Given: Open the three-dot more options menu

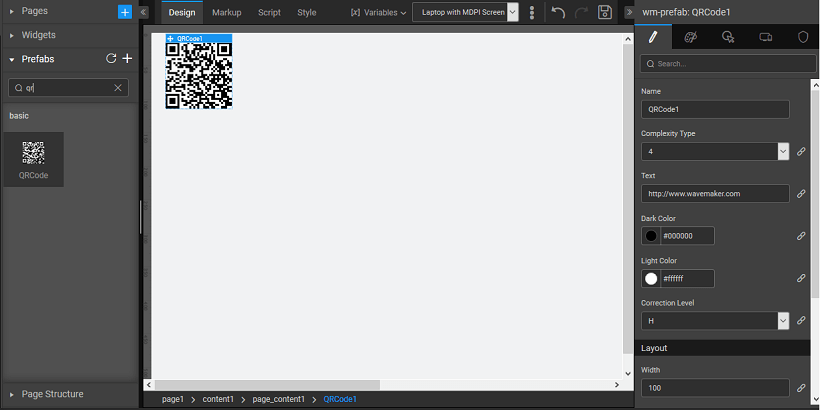Looking at the screenshot, I should [532, 13].
